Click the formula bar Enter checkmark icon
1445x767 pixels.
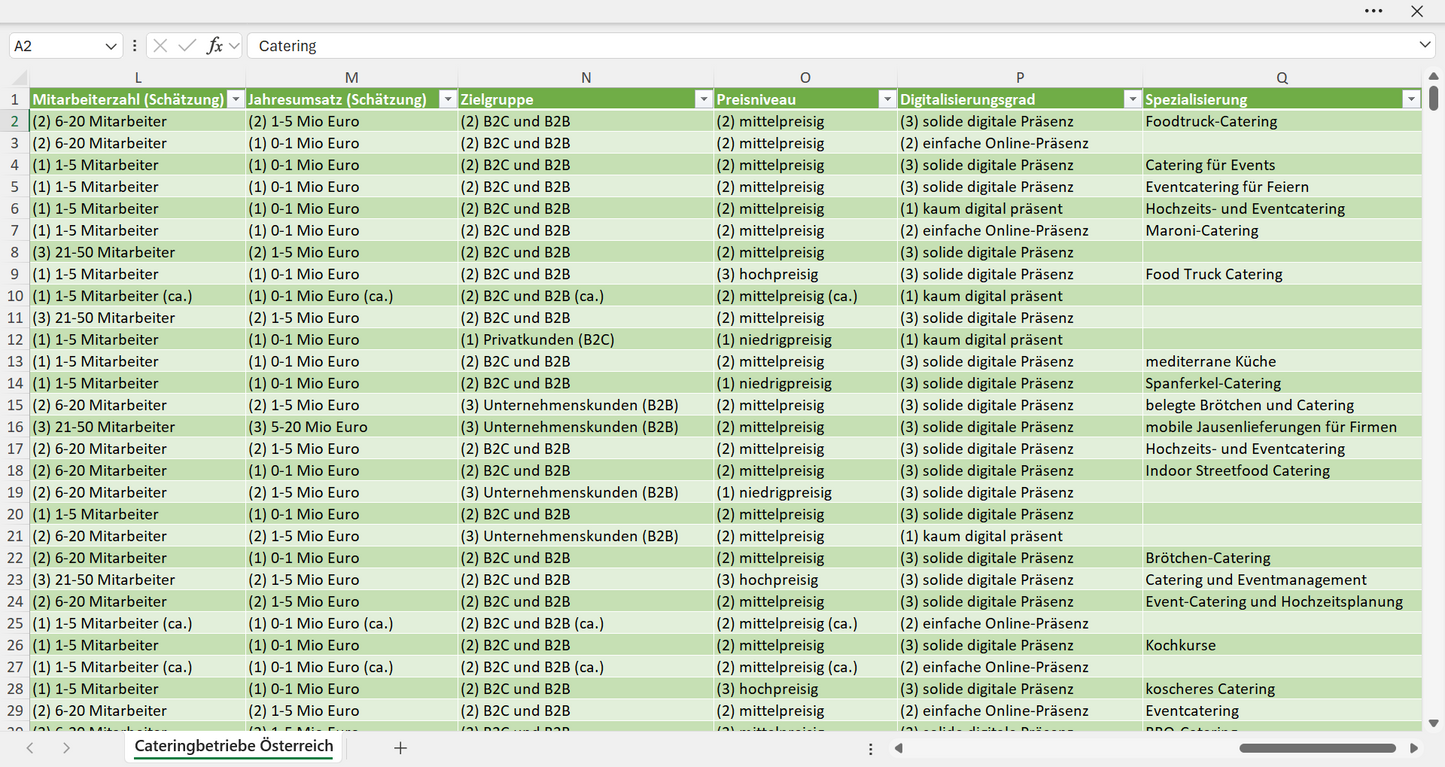187,46
